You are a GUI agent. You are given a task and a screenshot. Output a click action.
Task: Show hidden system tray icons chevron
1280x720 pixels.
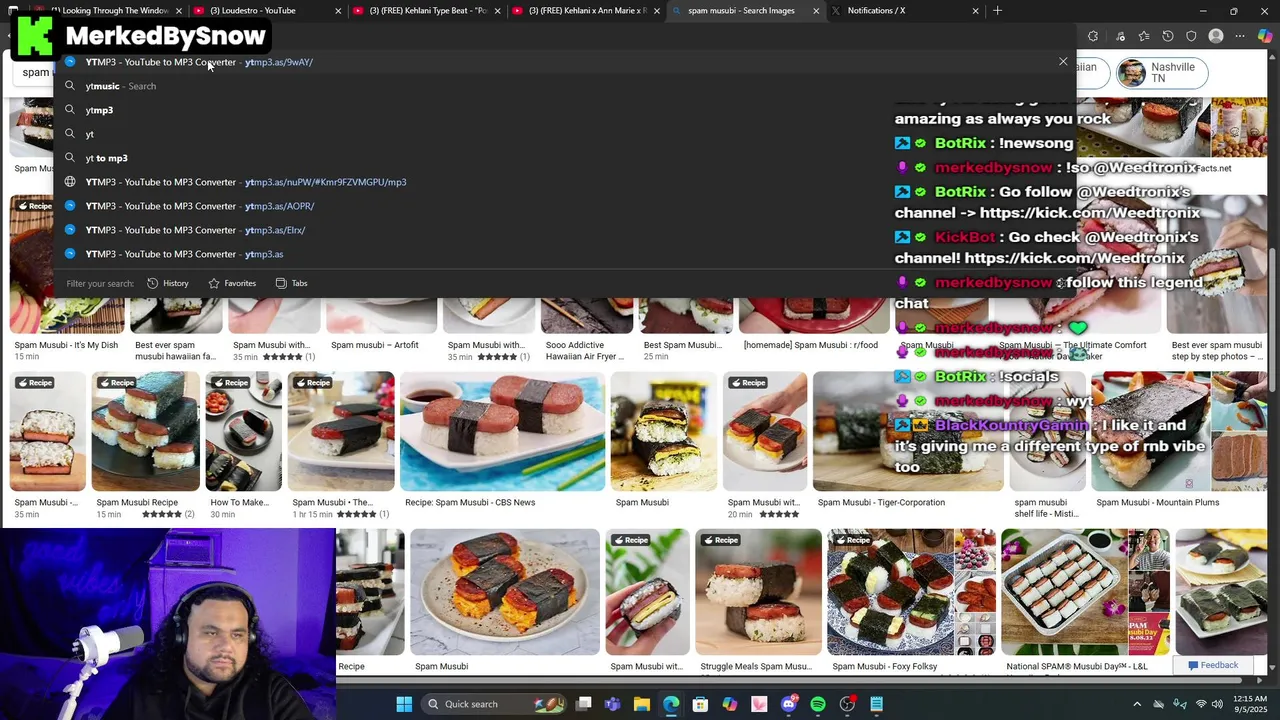click(1137, 704)
